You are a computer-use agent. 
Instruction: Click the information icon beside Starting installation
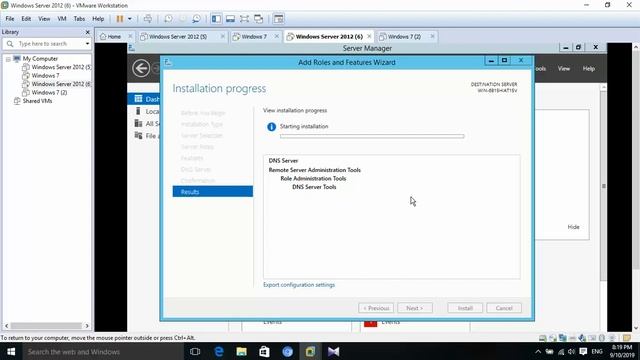[x=271, y=127]
